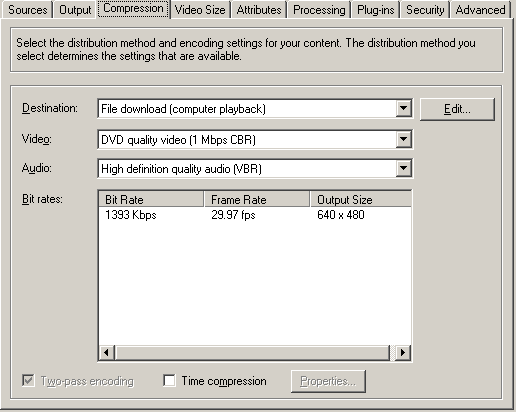Viewport: 516px width, 412px height.
Task: Click the left scroll arrow of bit rates list
Action: 107,352
